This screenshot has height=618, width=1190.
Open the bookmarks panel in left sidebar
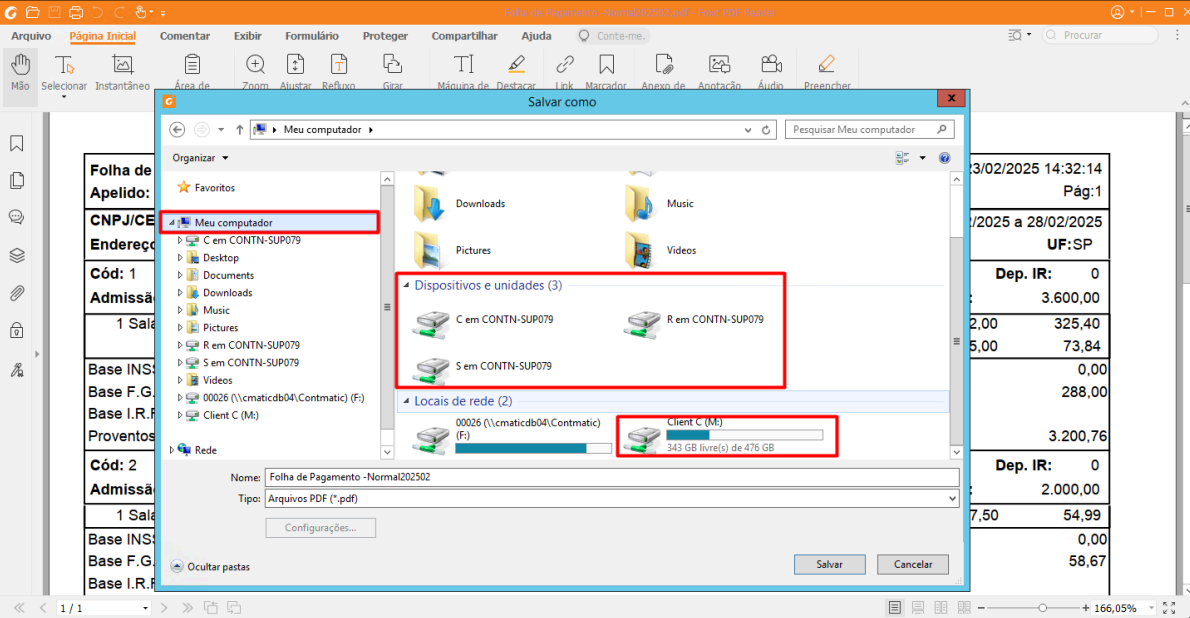pyautogui.click(x=17, y=143)
